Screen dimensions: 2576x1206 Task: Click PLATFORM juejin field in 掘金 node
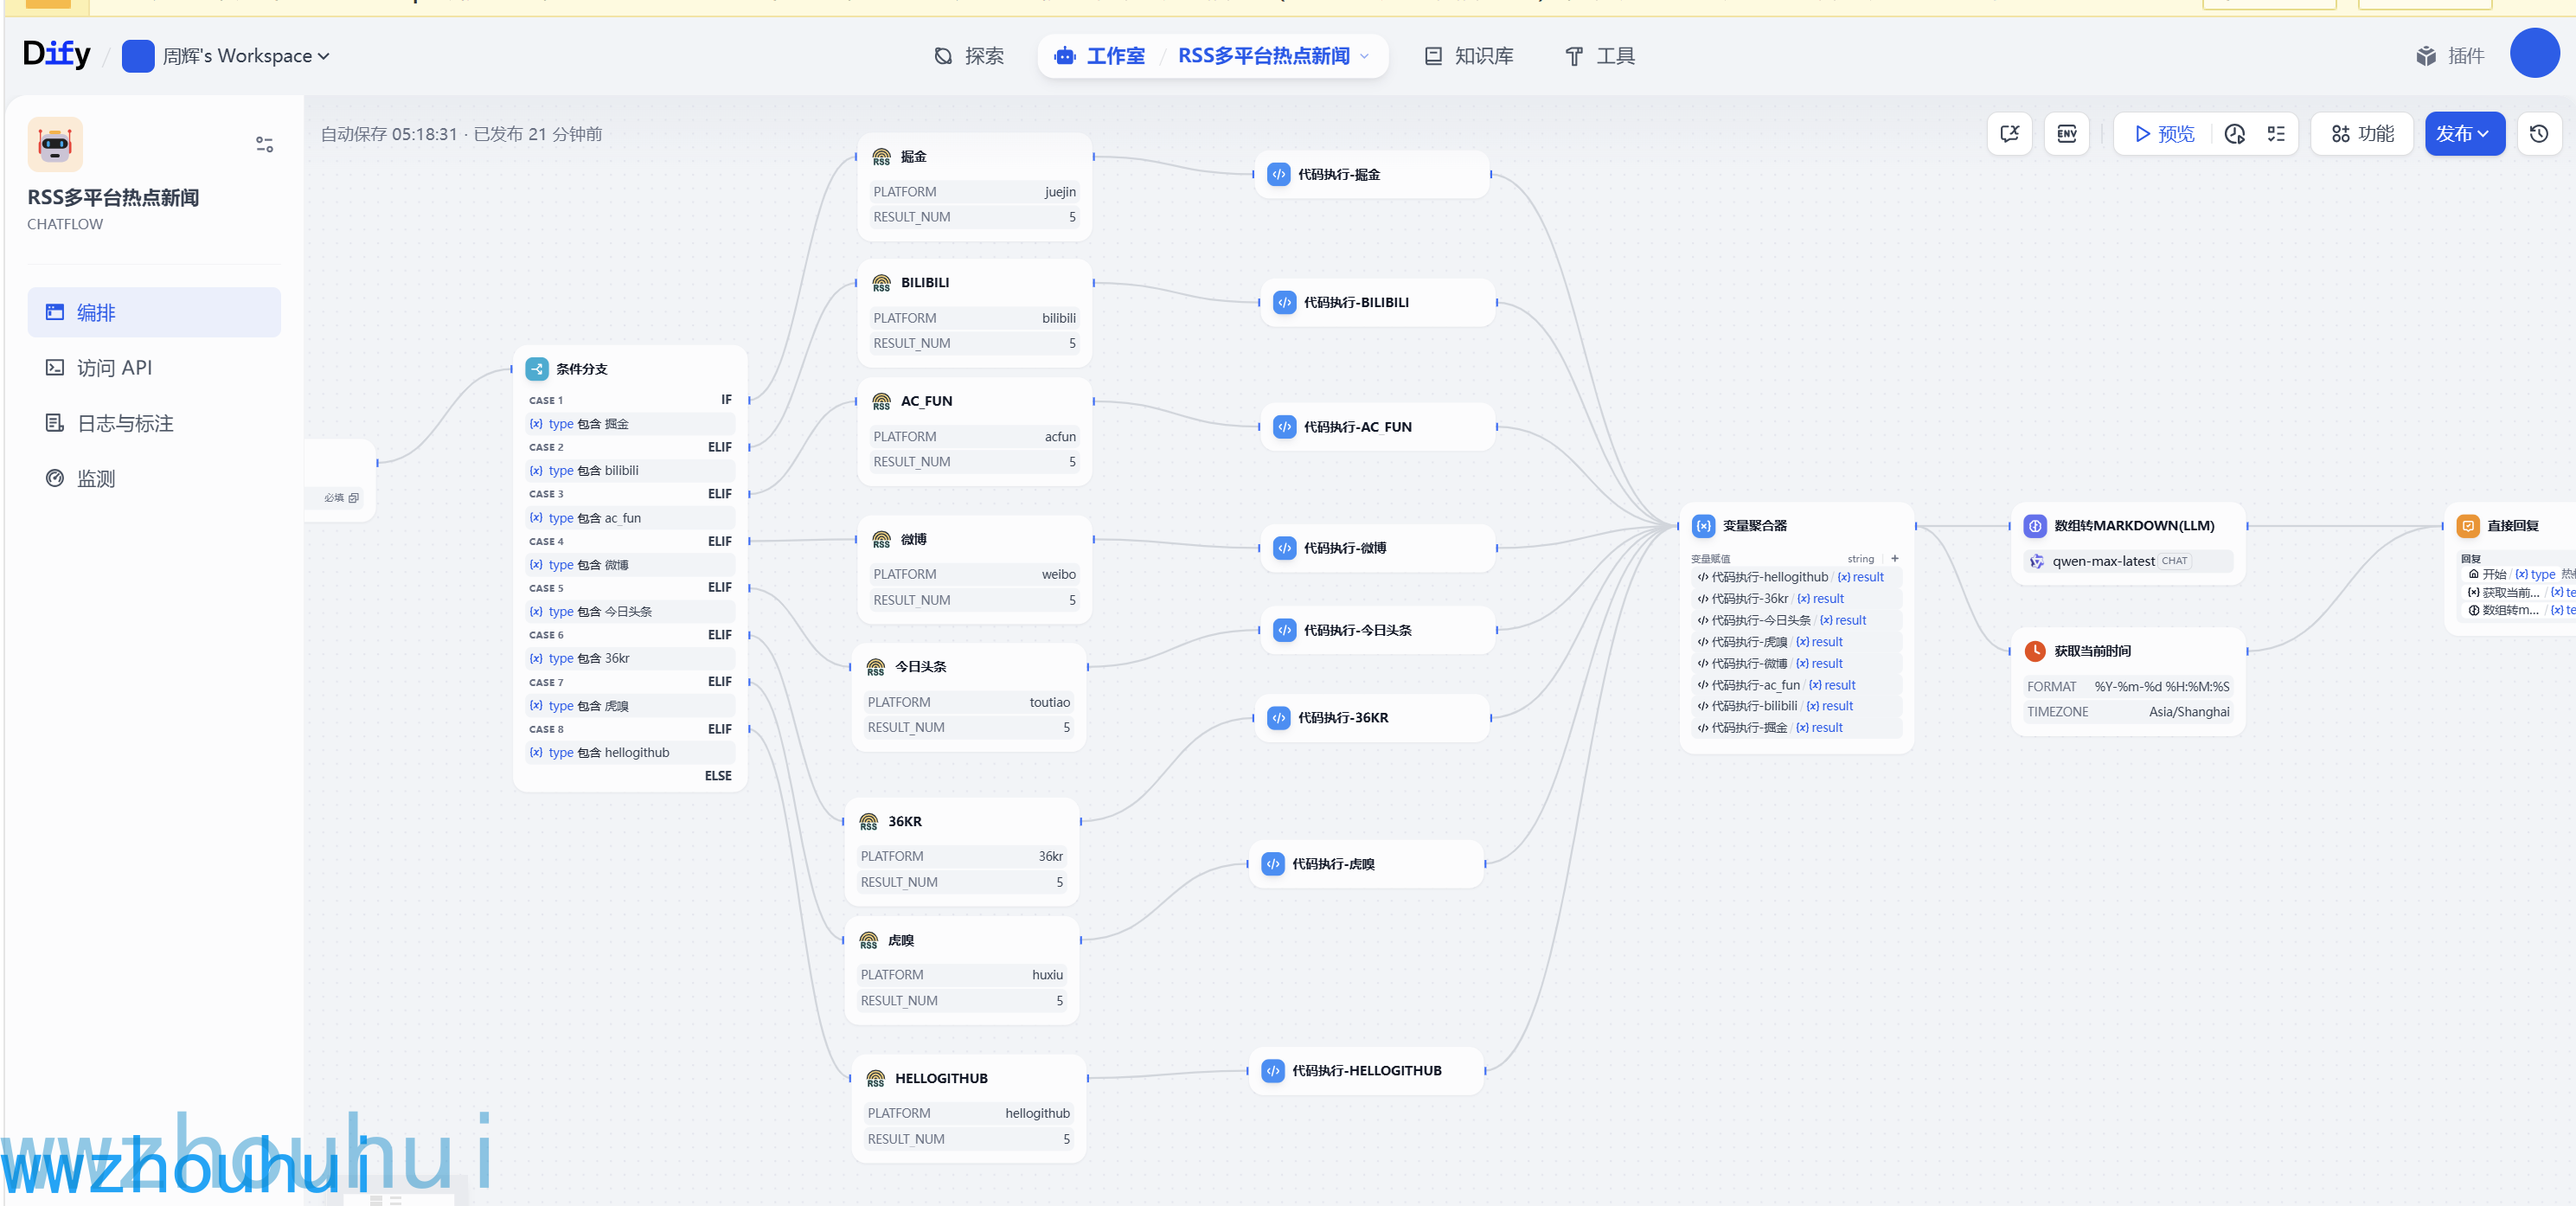point(974,192)
